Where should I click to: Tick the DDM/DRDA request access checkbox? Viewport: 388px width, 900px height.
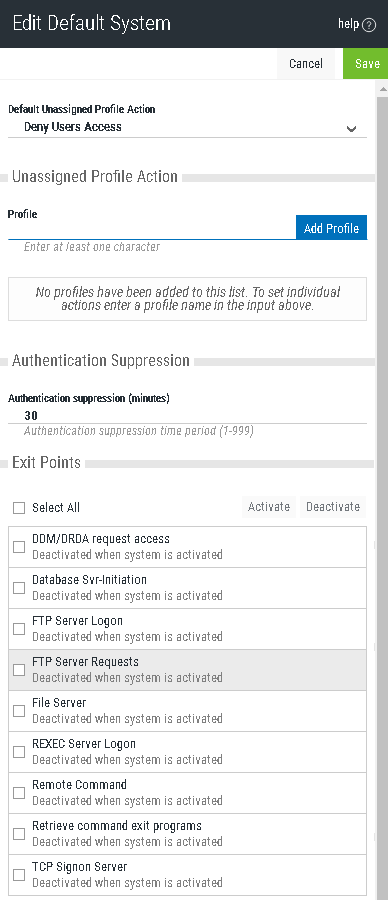(19, 547)
